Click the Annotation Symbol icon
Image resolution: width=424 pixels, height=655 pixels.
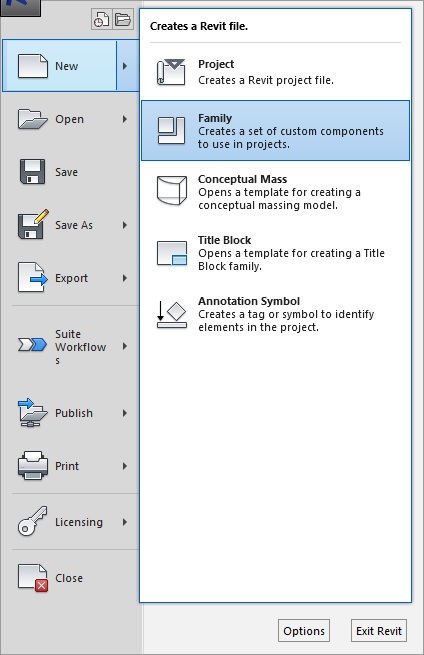pos(172,315)
